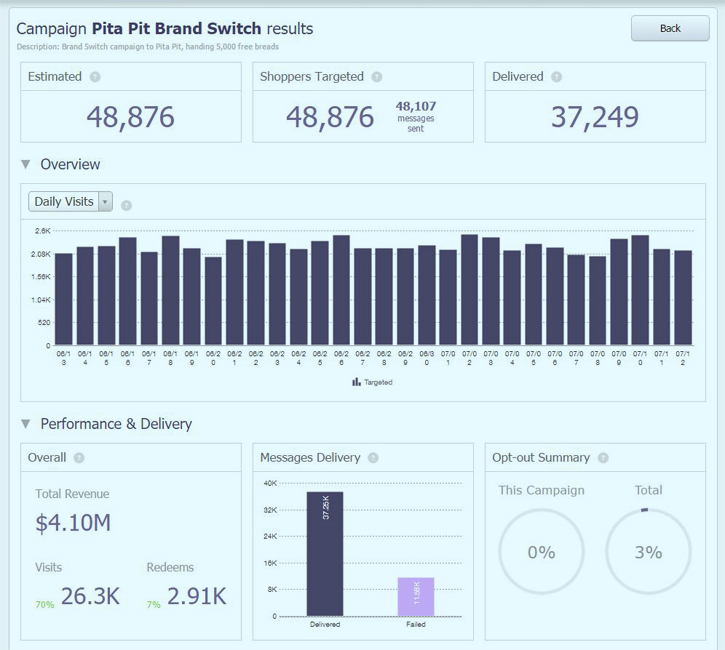Click the Estimated 48,876 number
725x650 pixels.
(x=130, y=117)
